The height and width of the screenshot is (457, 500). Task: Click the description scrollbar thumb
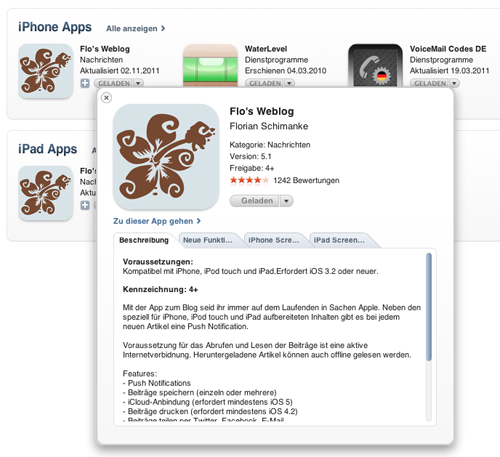pos(429,307)
